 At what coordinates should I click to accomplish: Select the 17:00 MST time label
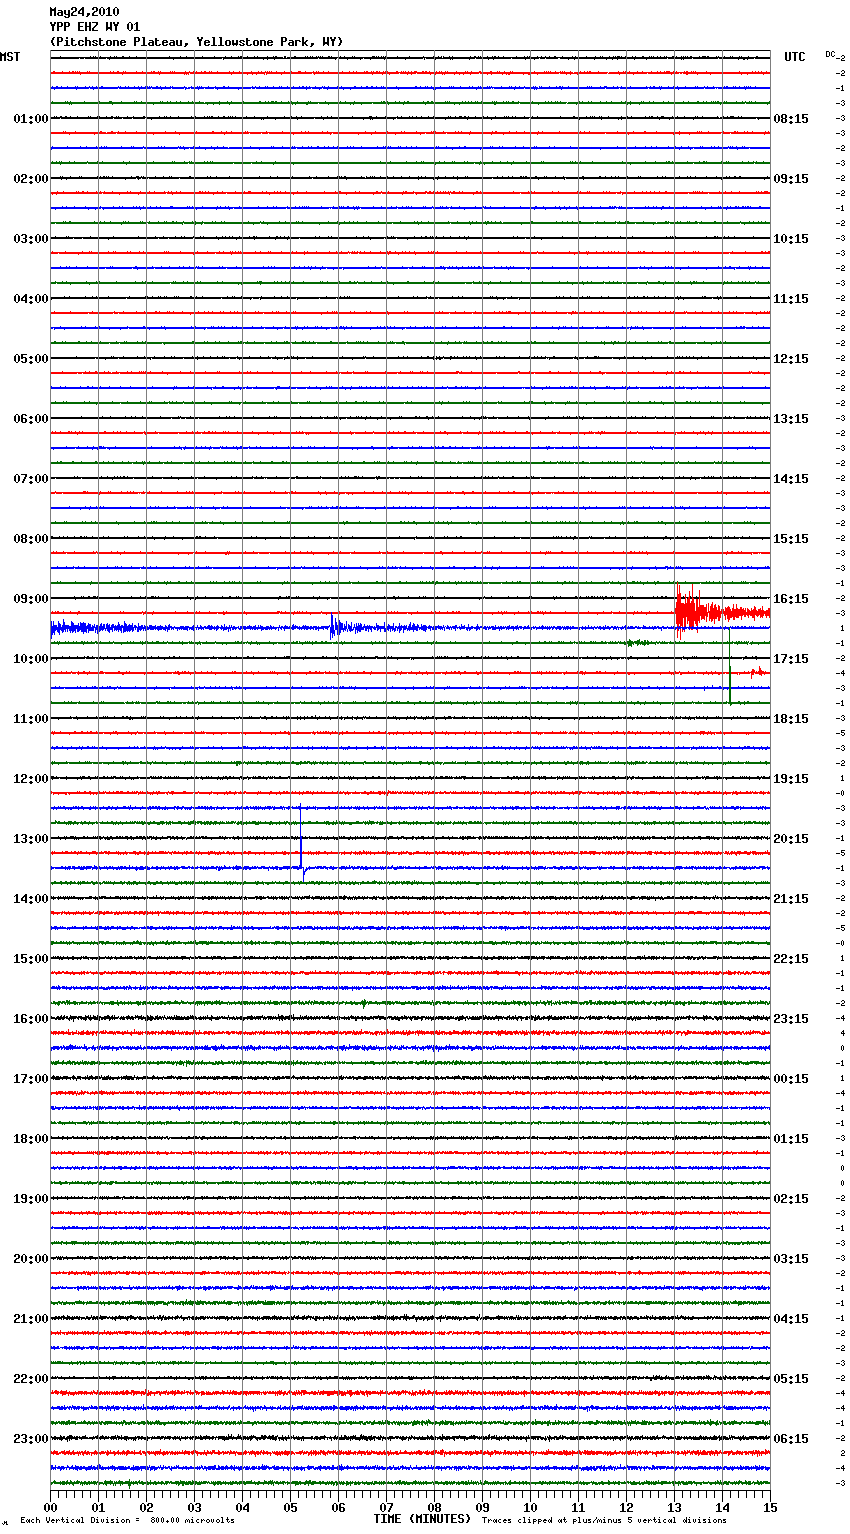(31, 1079)
